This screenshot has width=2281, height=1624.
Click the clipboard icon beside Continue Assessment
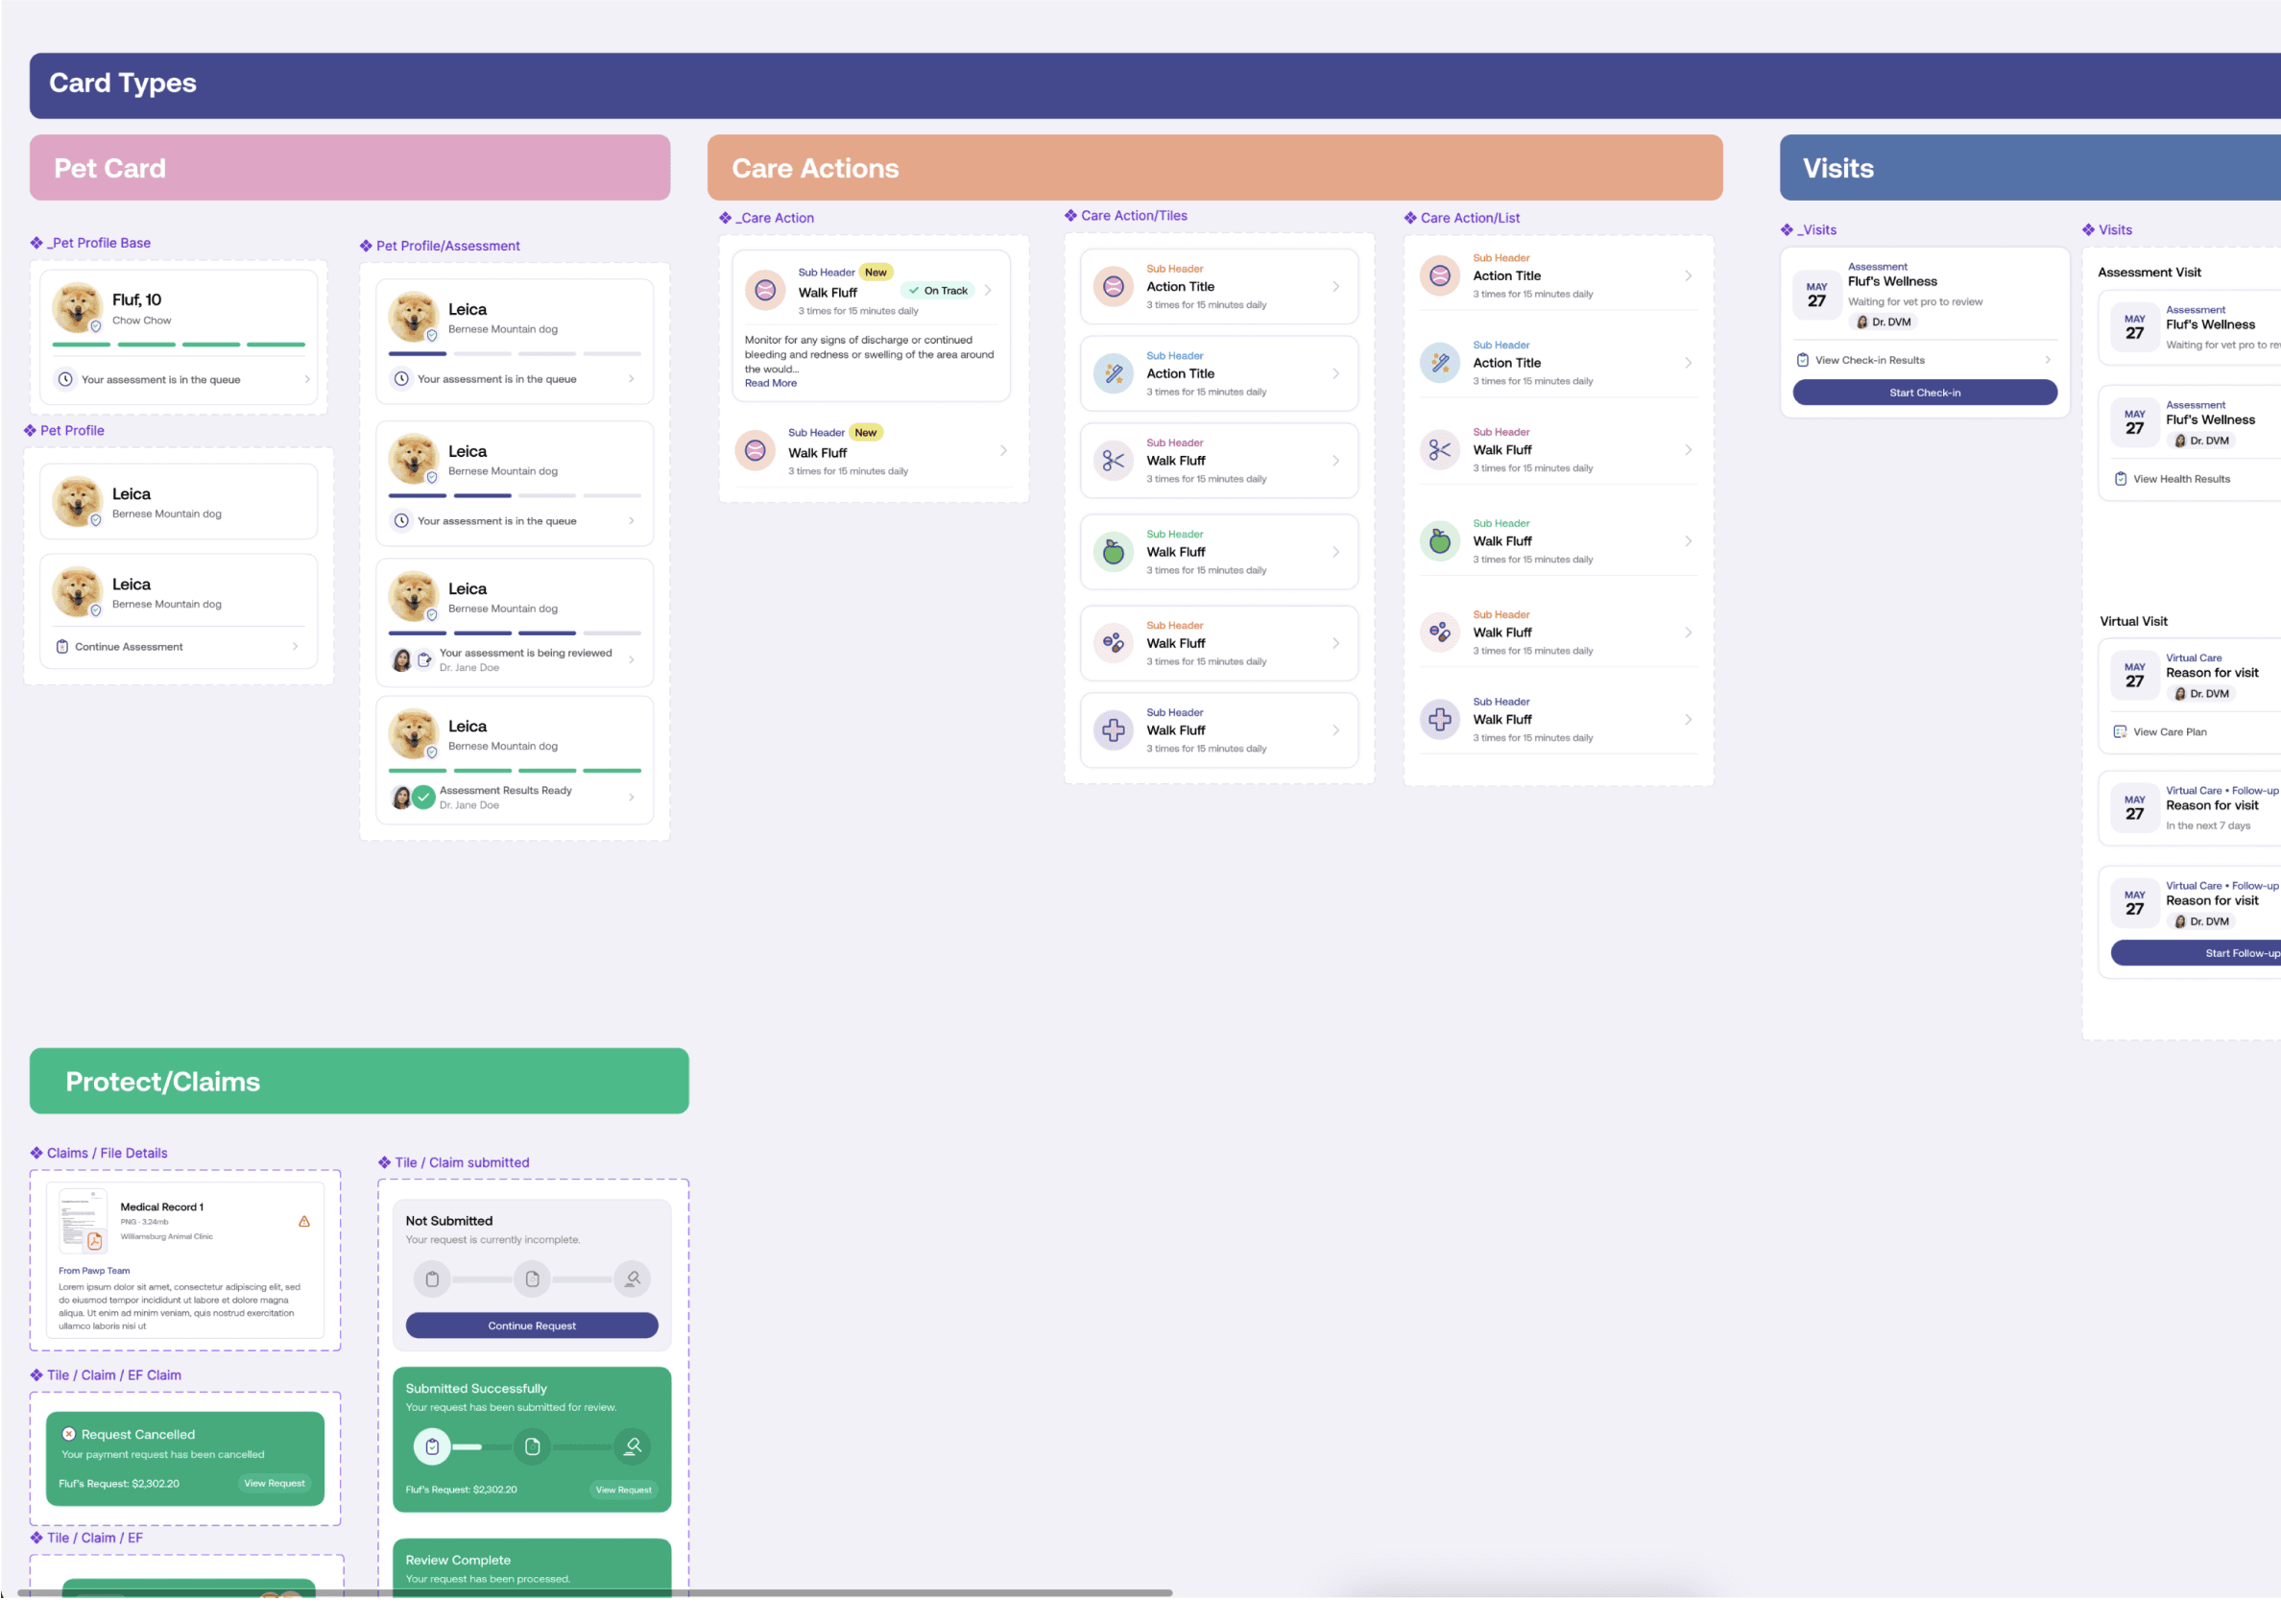click(x=62, y=647)
